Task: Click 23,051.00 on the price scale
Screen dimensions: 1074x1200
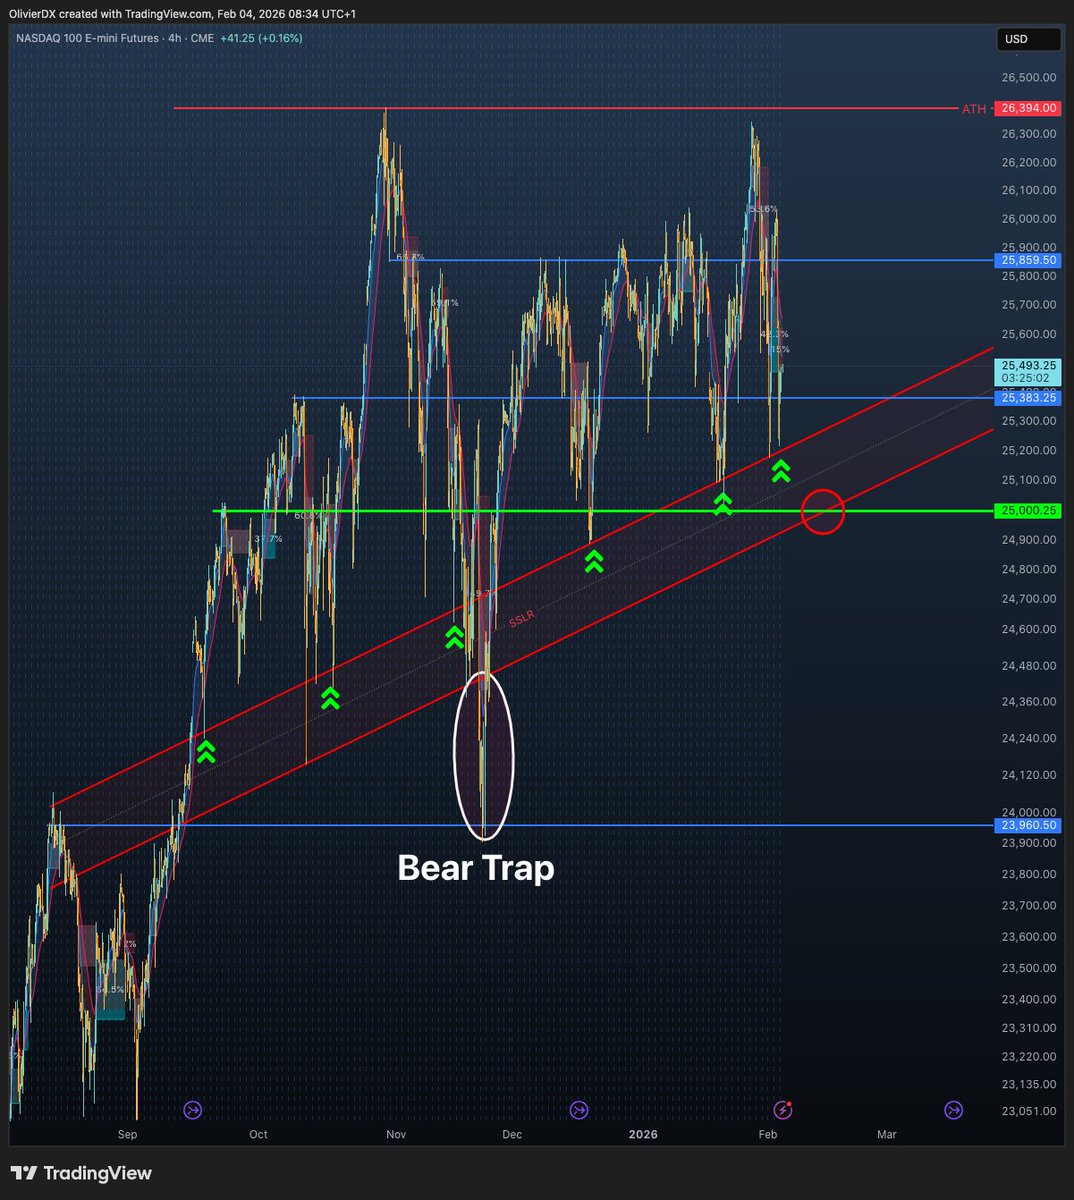Action: tap(1029, 1111)
